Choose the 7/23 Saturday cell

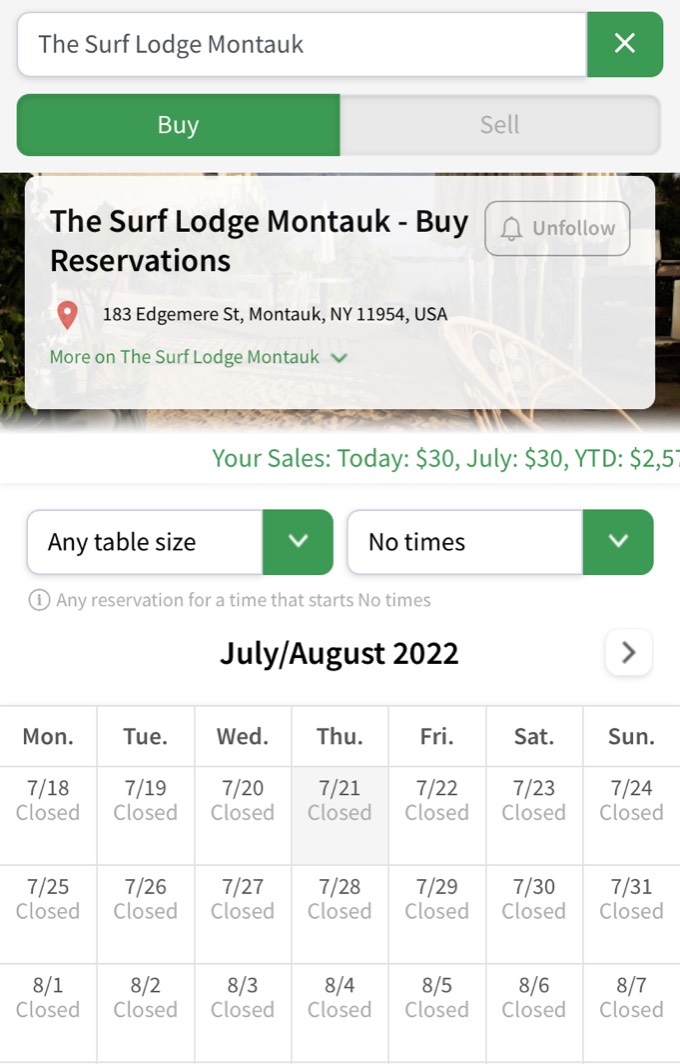534,800
